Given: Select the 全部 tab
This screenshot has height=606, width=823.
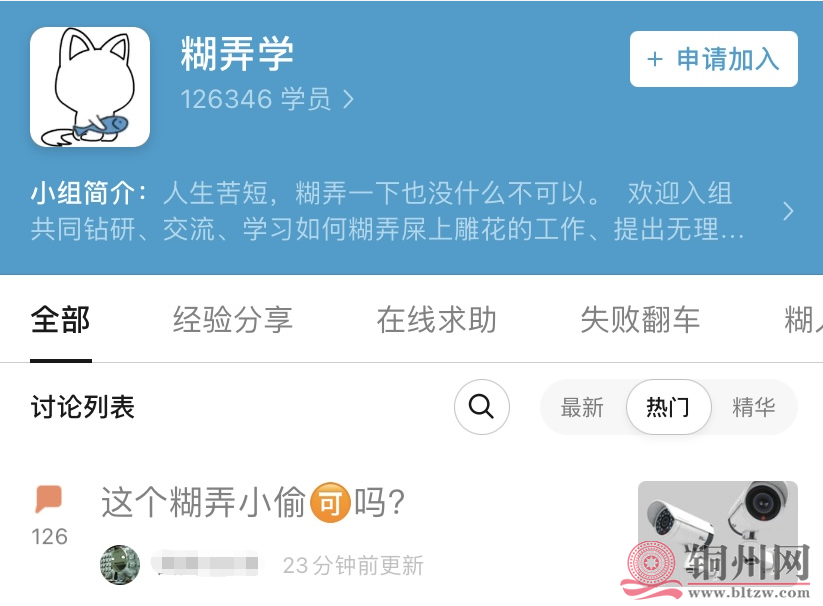Looking at the screenshot, I should [60, 320].
